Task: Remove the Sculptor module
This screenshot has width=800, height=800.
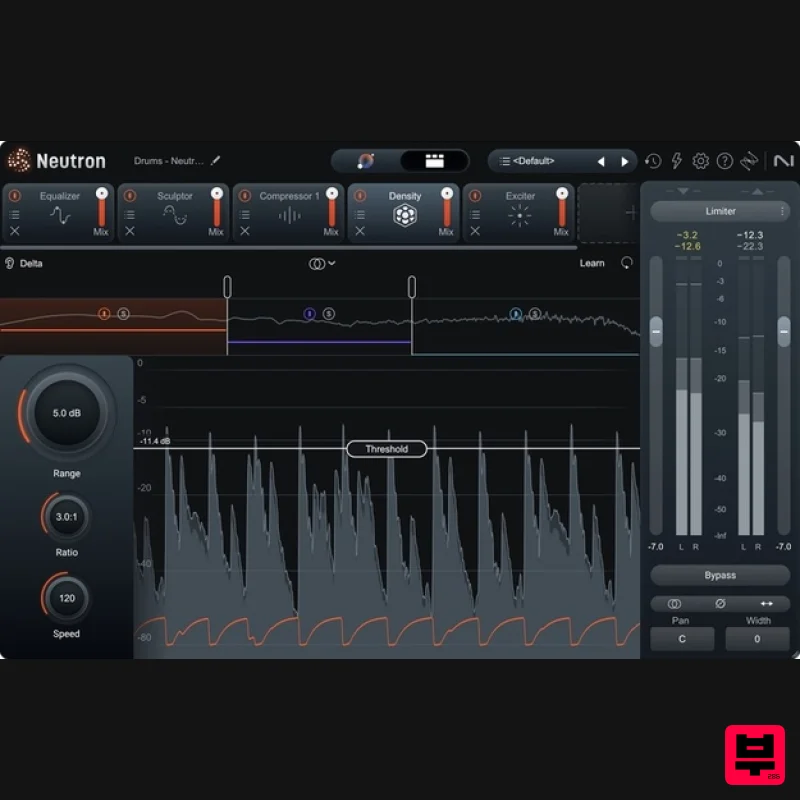Action: pyautogui.click(x=130, y=231)
